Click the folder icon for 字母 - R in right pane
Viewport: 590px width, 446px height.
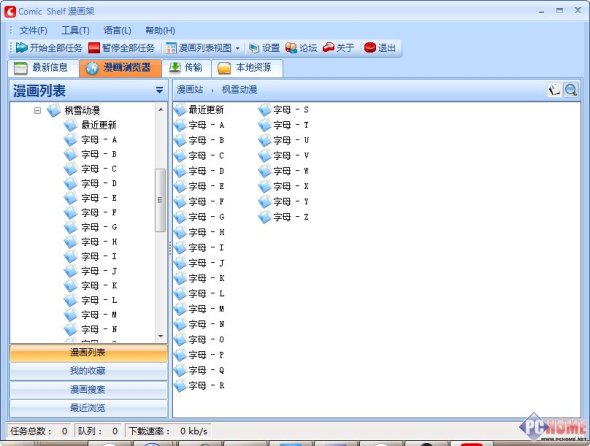180,385
